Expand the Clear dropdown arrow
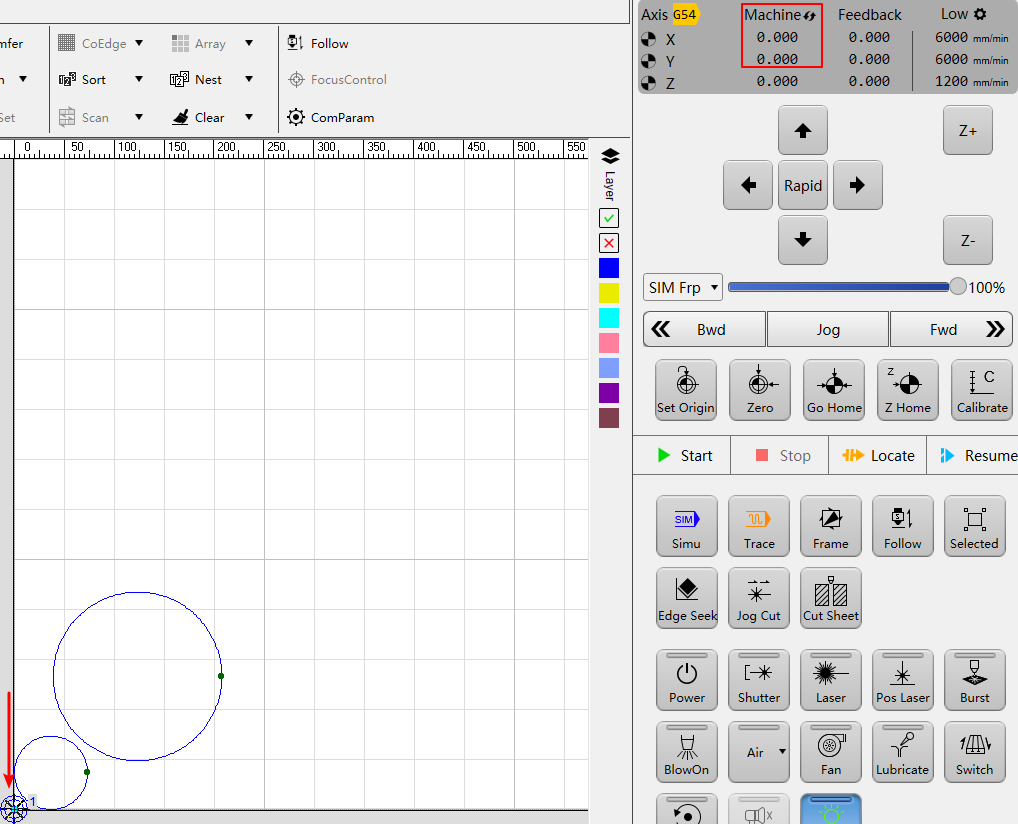Screen dimensions: 1018x824 [249, 117]
